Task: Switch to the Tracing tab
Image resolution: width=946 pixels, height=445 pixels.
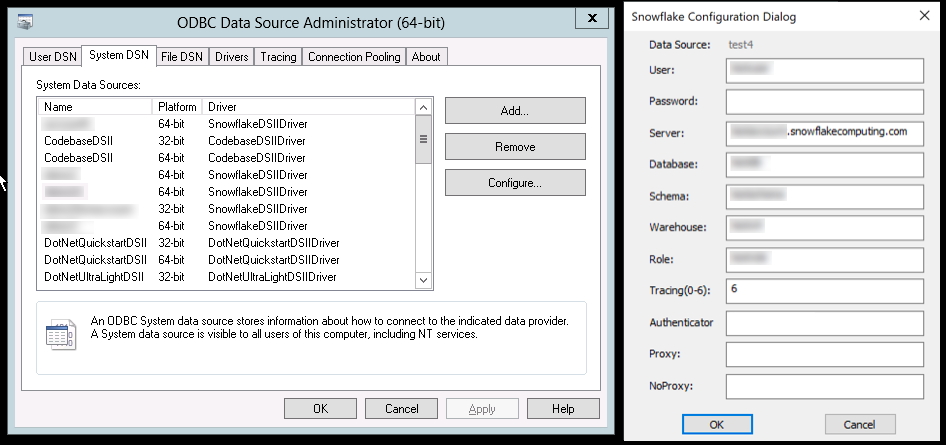Action: (x=278, y=57)
